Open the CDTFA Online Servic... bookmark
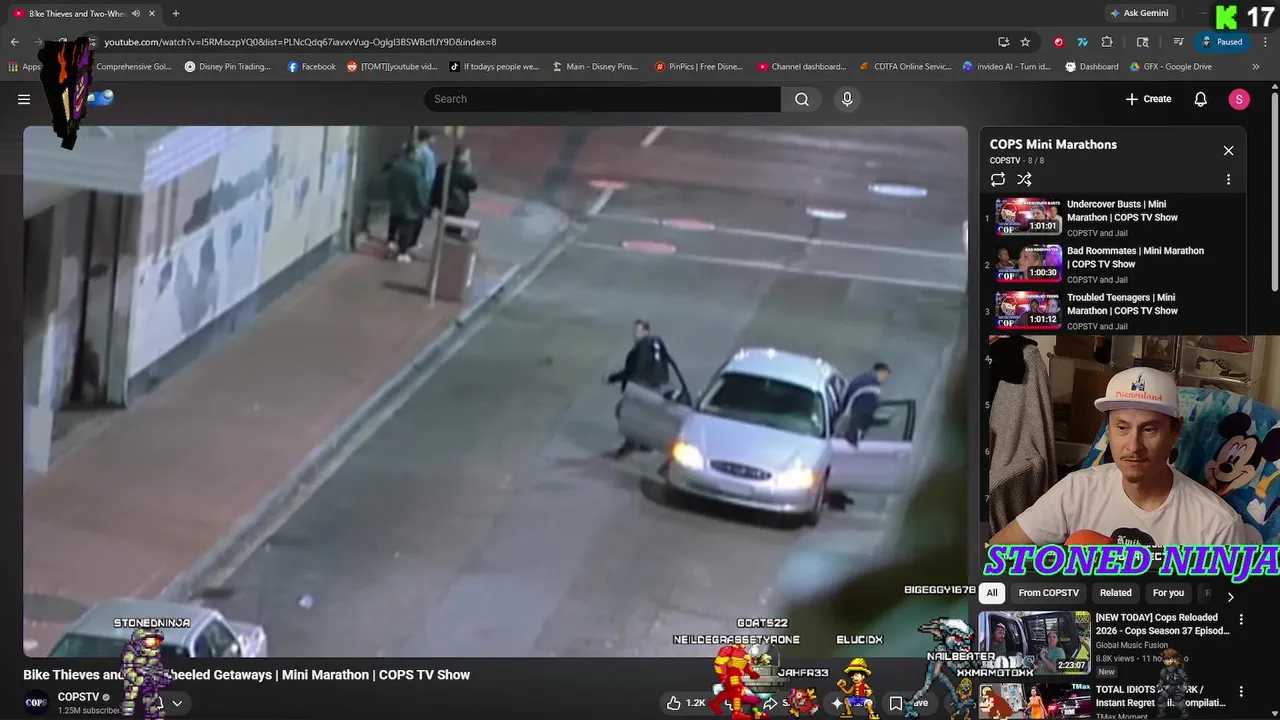 tap(906, 67)
